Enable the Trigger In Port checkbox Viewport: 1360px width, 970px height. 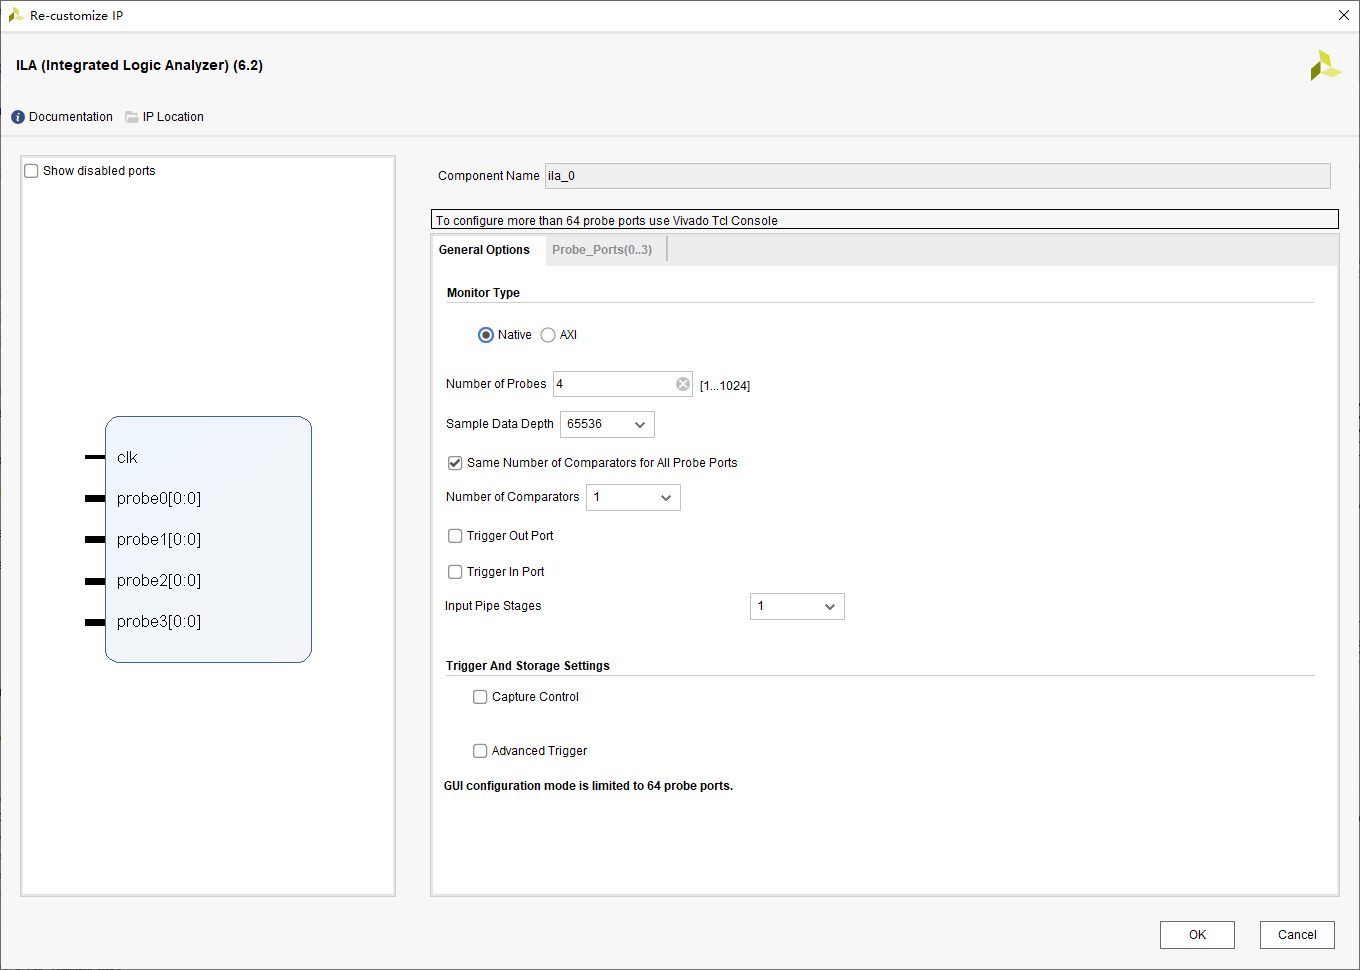coord(455,572)
